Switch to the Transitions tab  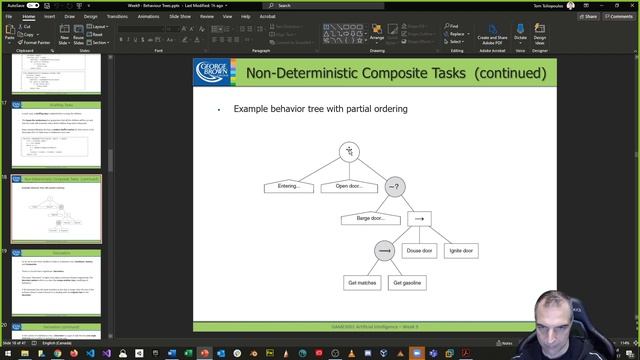(117, 17)
